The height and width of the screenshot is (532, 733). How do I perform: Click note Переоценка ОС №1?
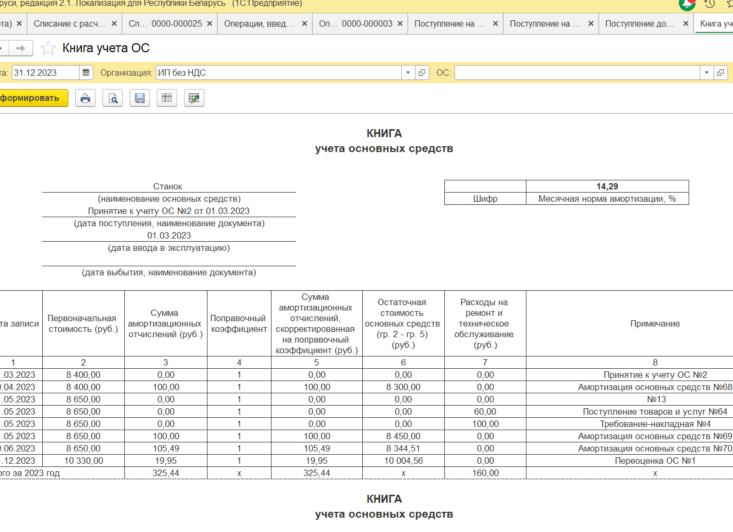[655, 460]
